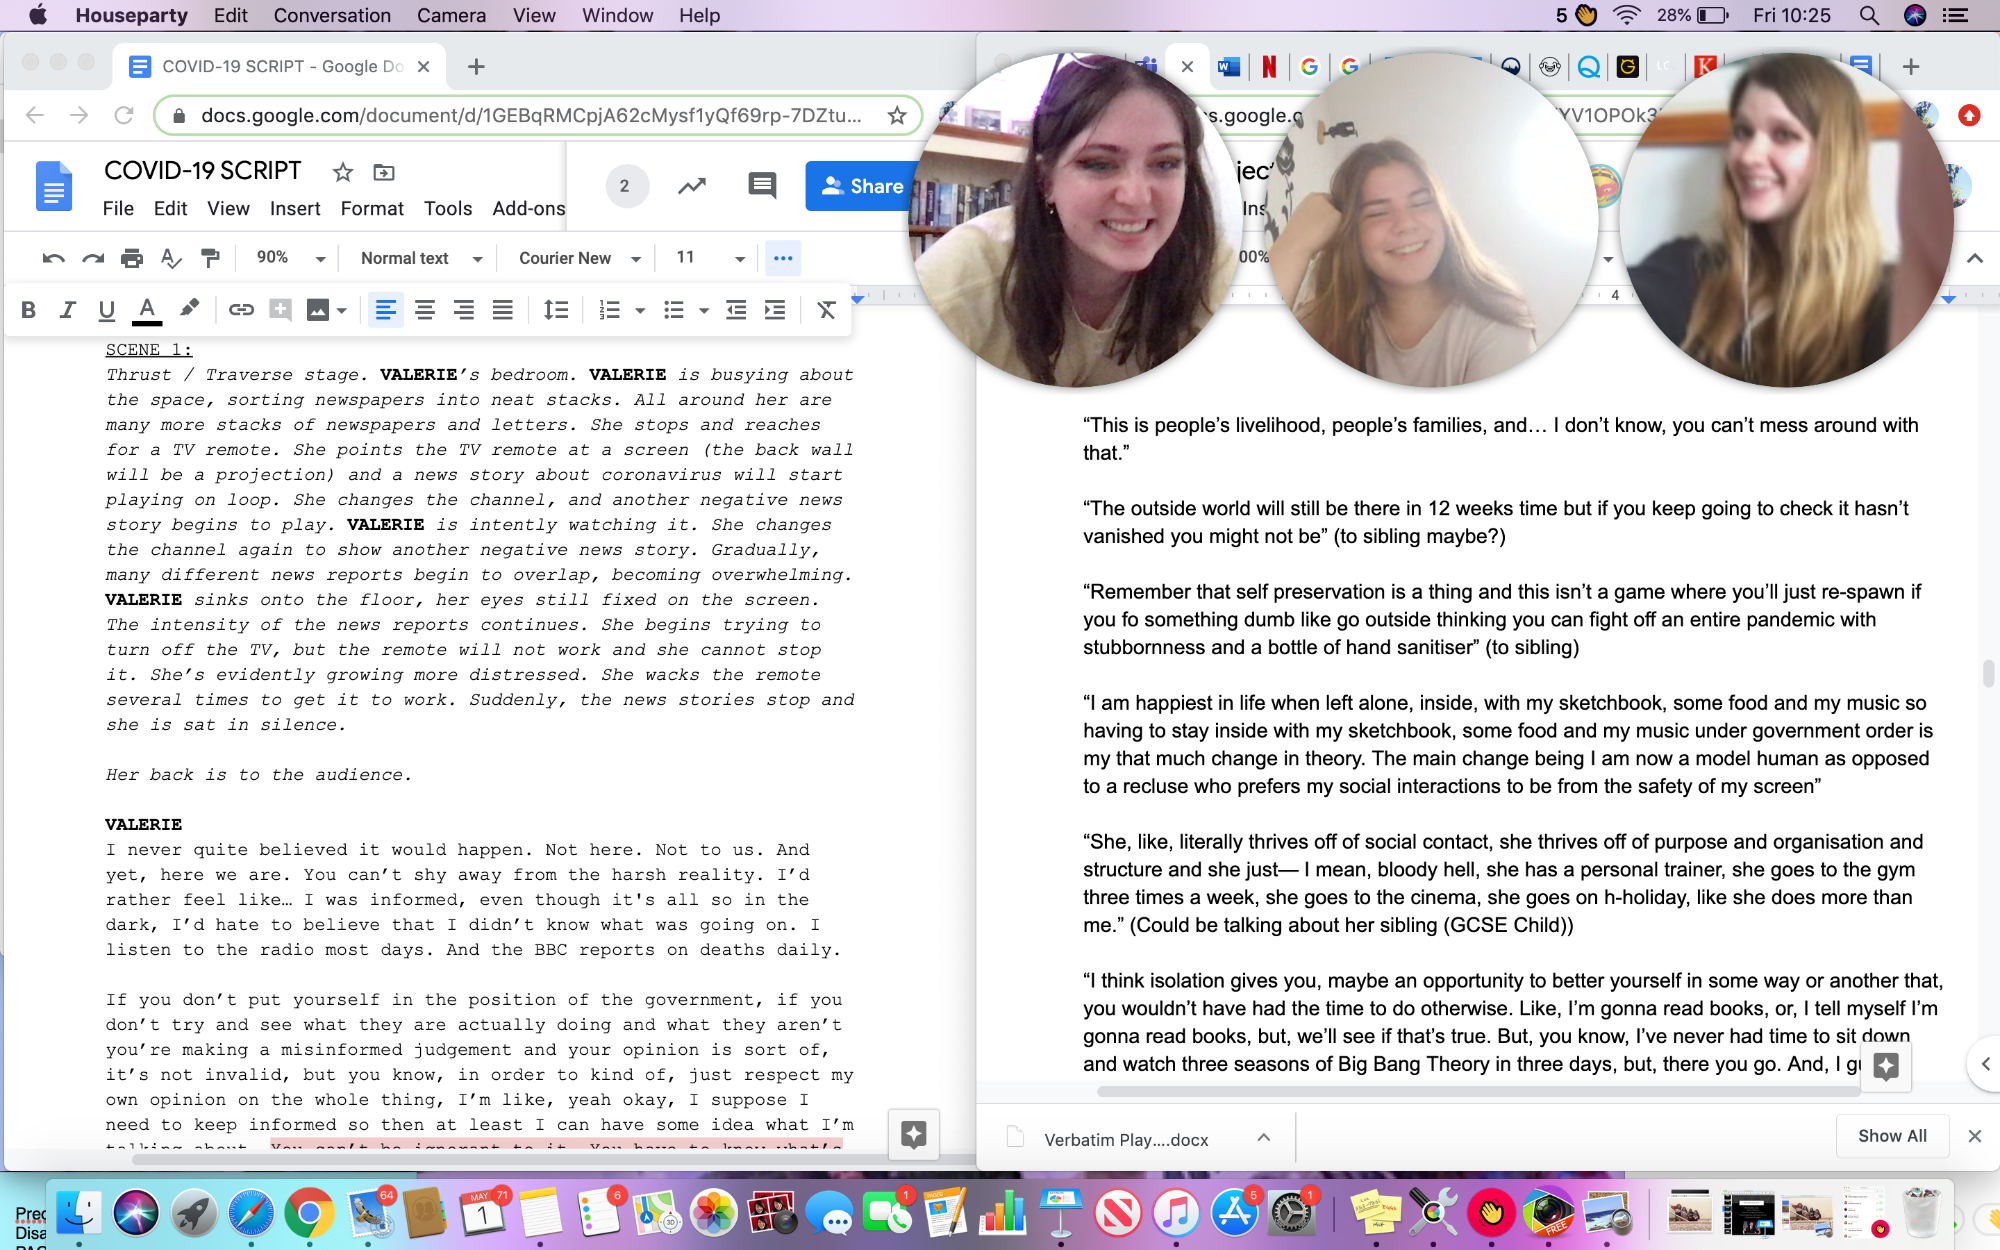
Task: Select Center align
Action: 424,310
